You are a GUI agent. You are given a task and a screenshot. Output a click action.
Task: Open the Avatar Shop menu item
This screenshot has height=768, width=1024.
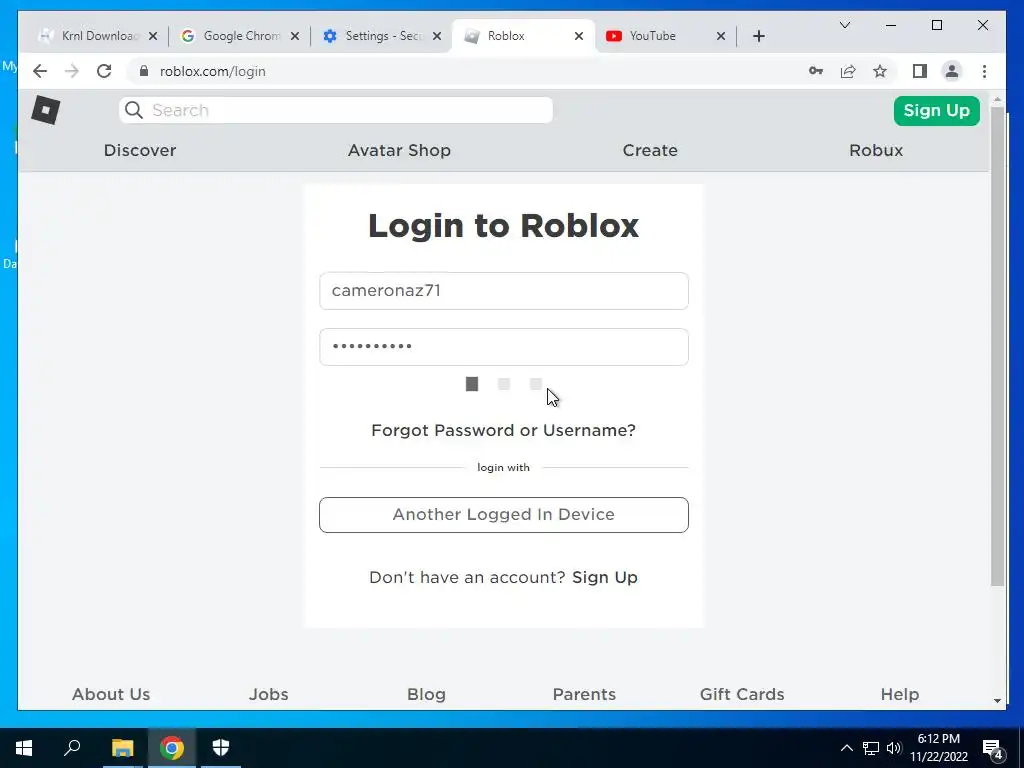pyautogui.click(x=399, y=150)
